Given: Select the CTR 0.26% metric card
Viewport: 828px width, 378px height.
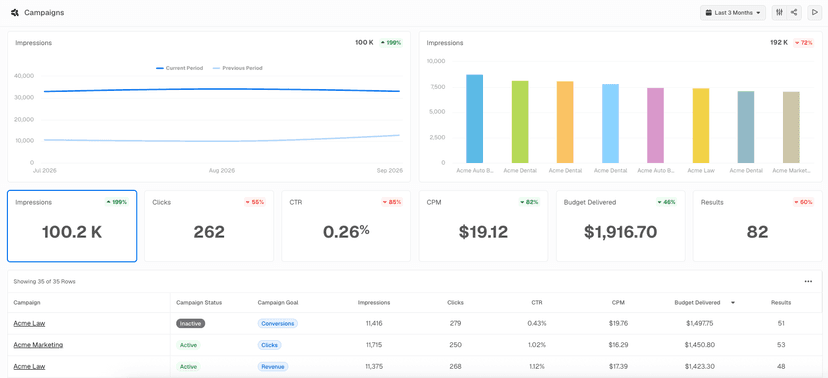Looking at the screenshot, I should 346,226.
